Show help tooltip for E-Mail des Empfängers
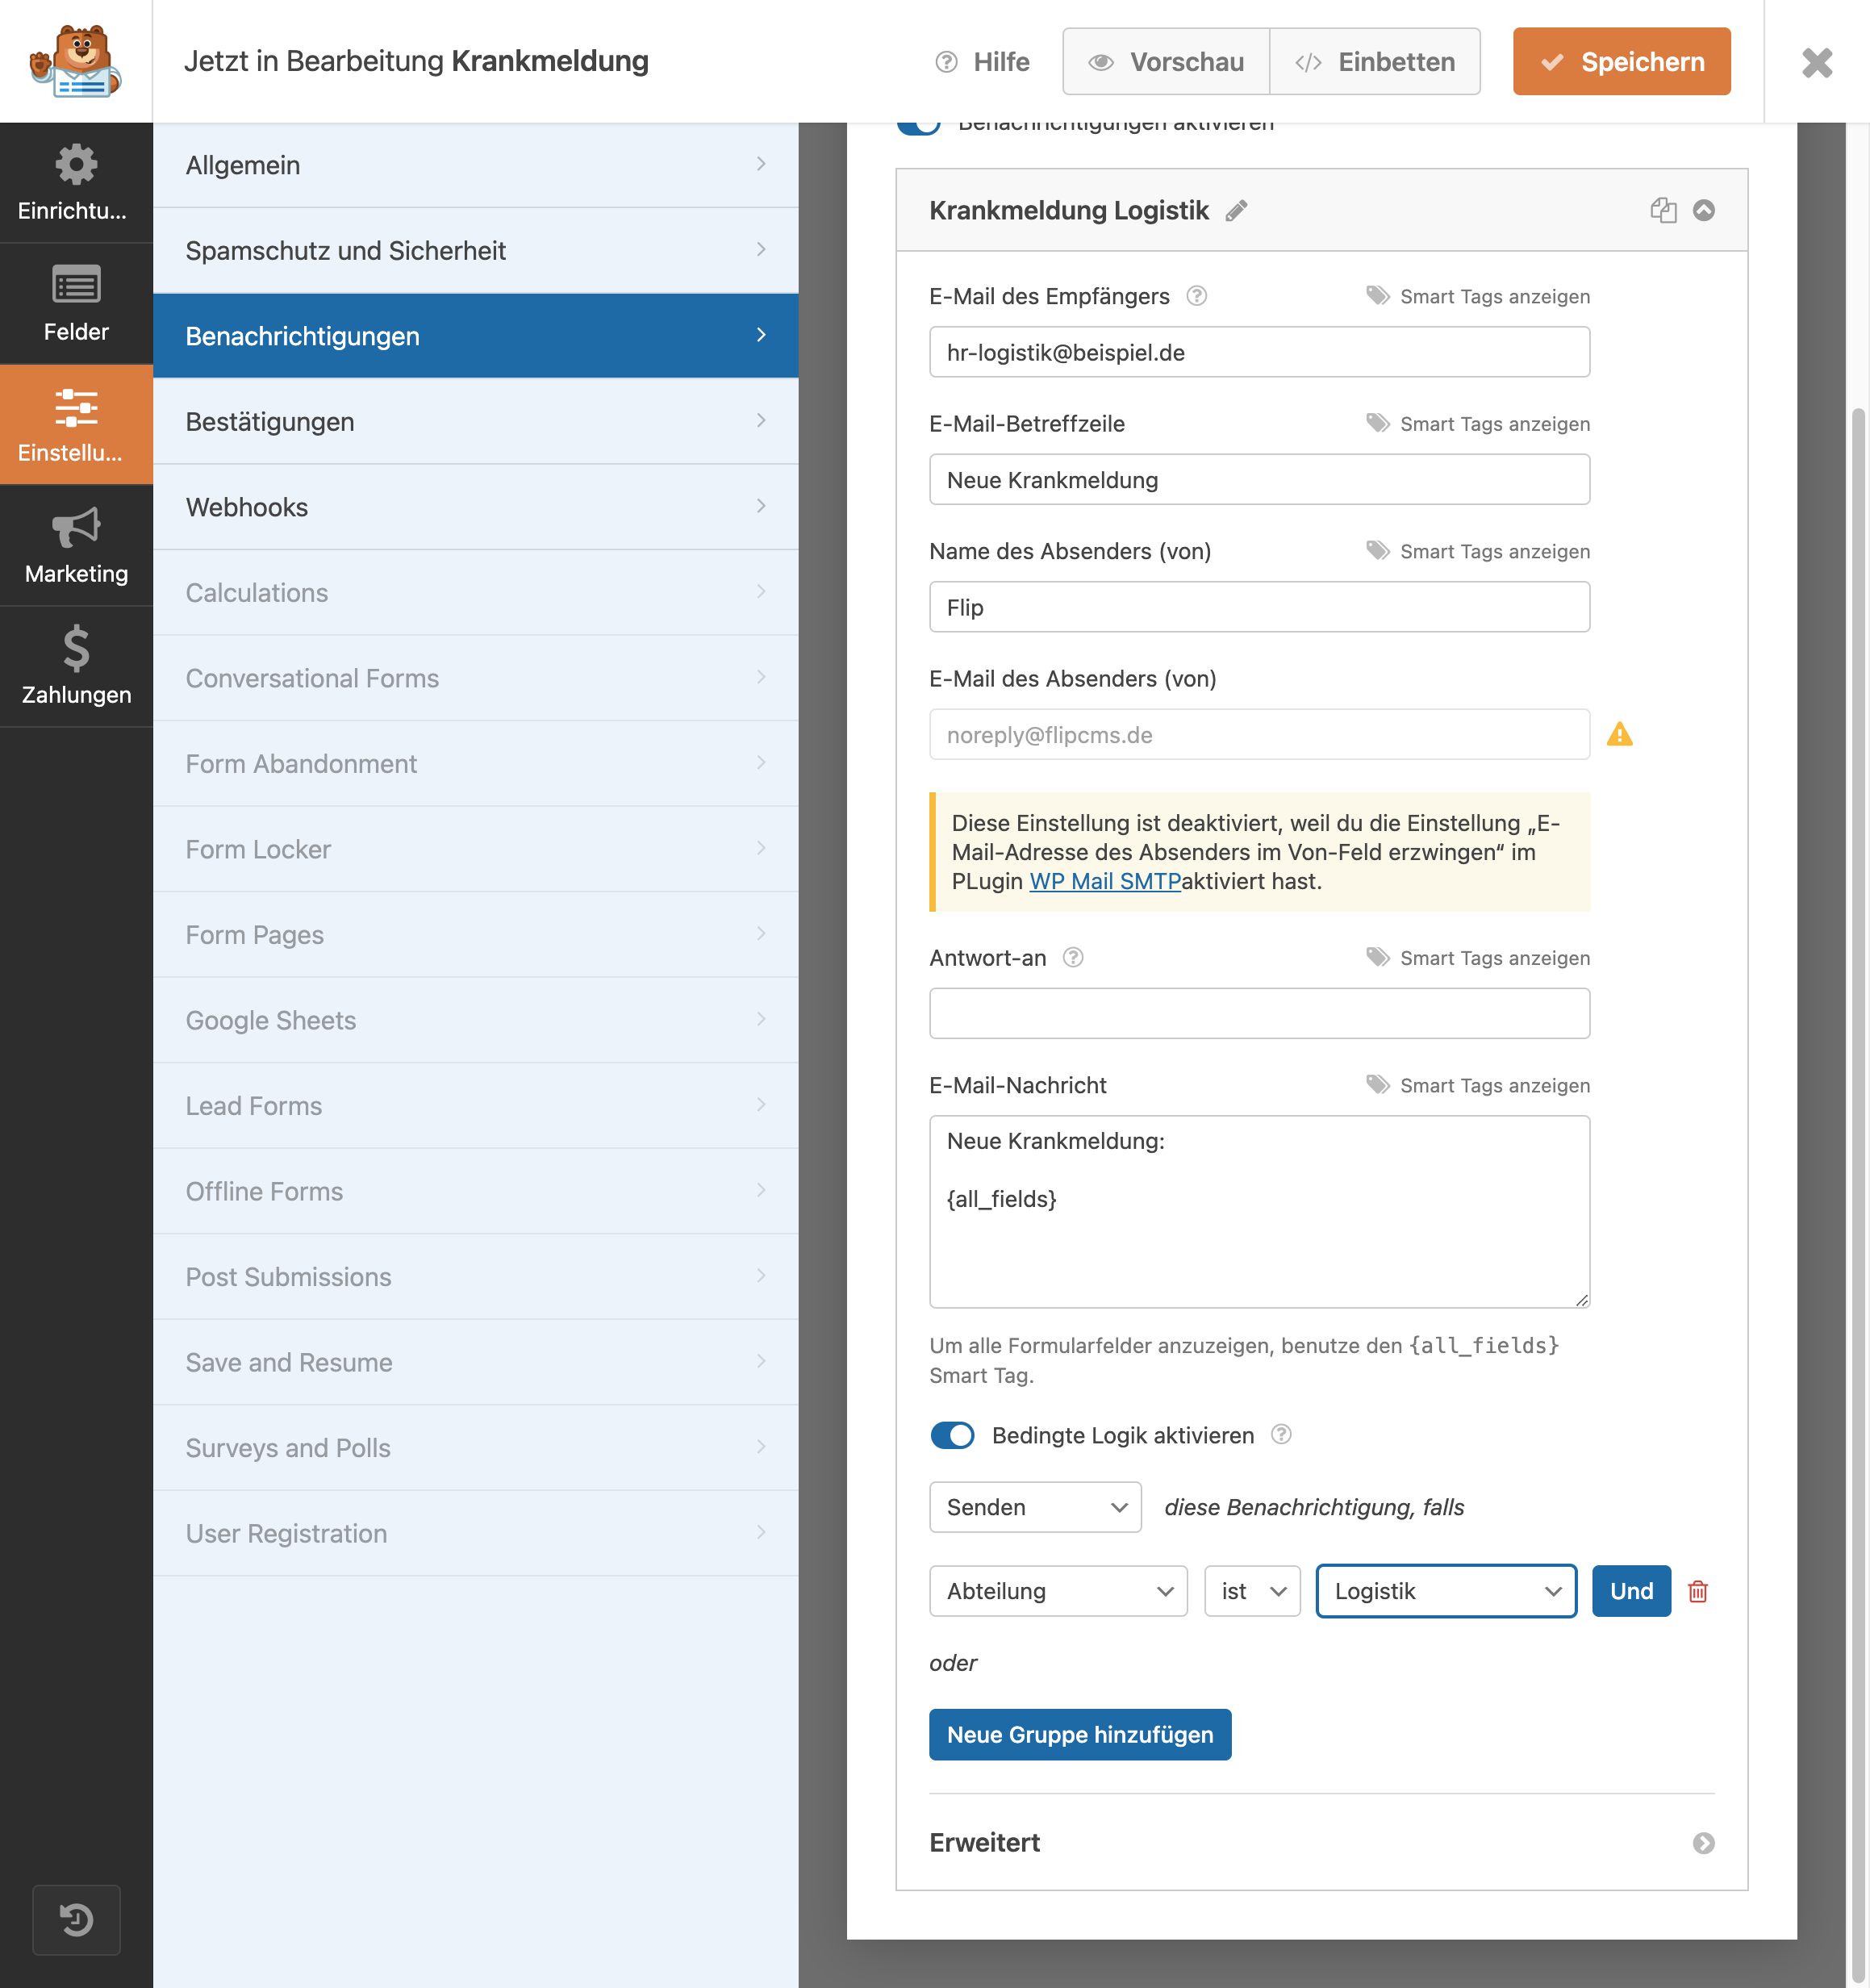 pos(1197,296)
